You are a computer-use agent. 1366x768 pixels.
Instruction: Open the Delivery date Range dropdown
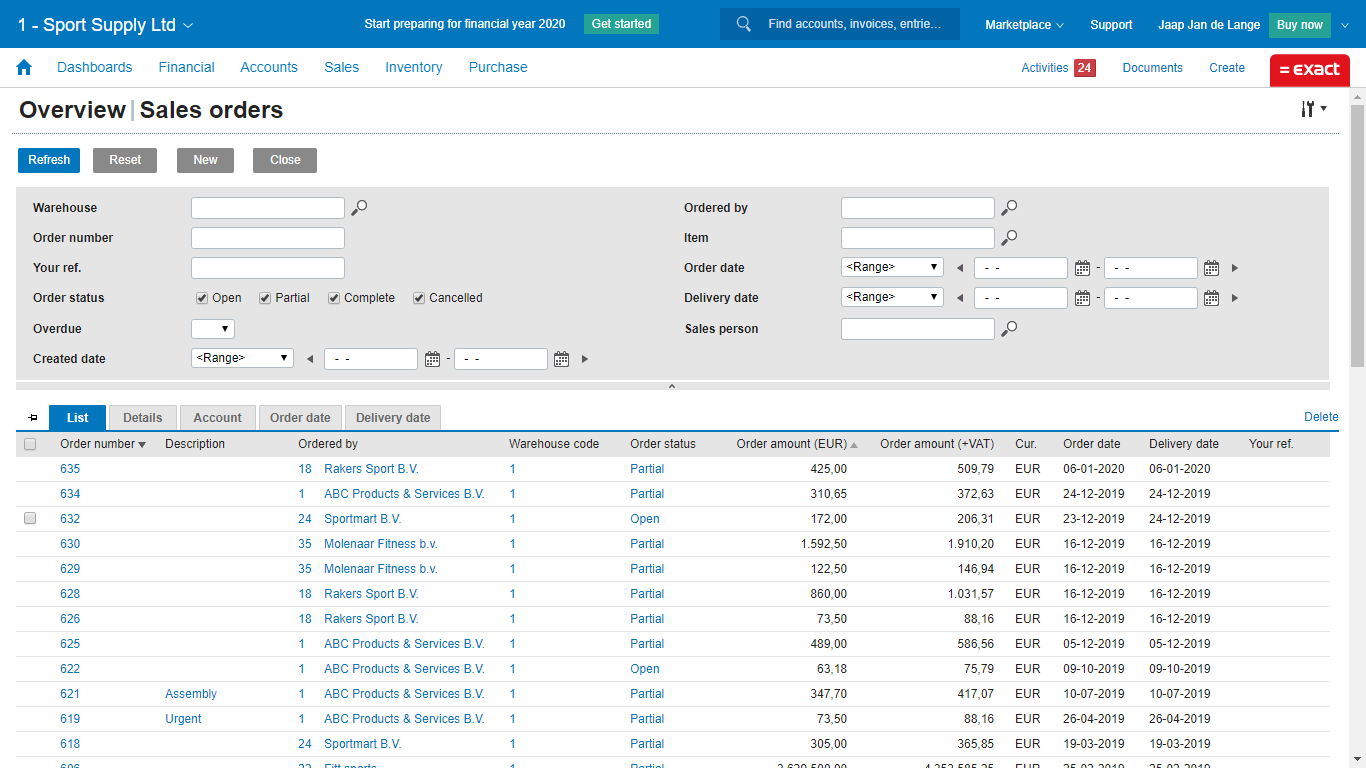pos(892,298)
